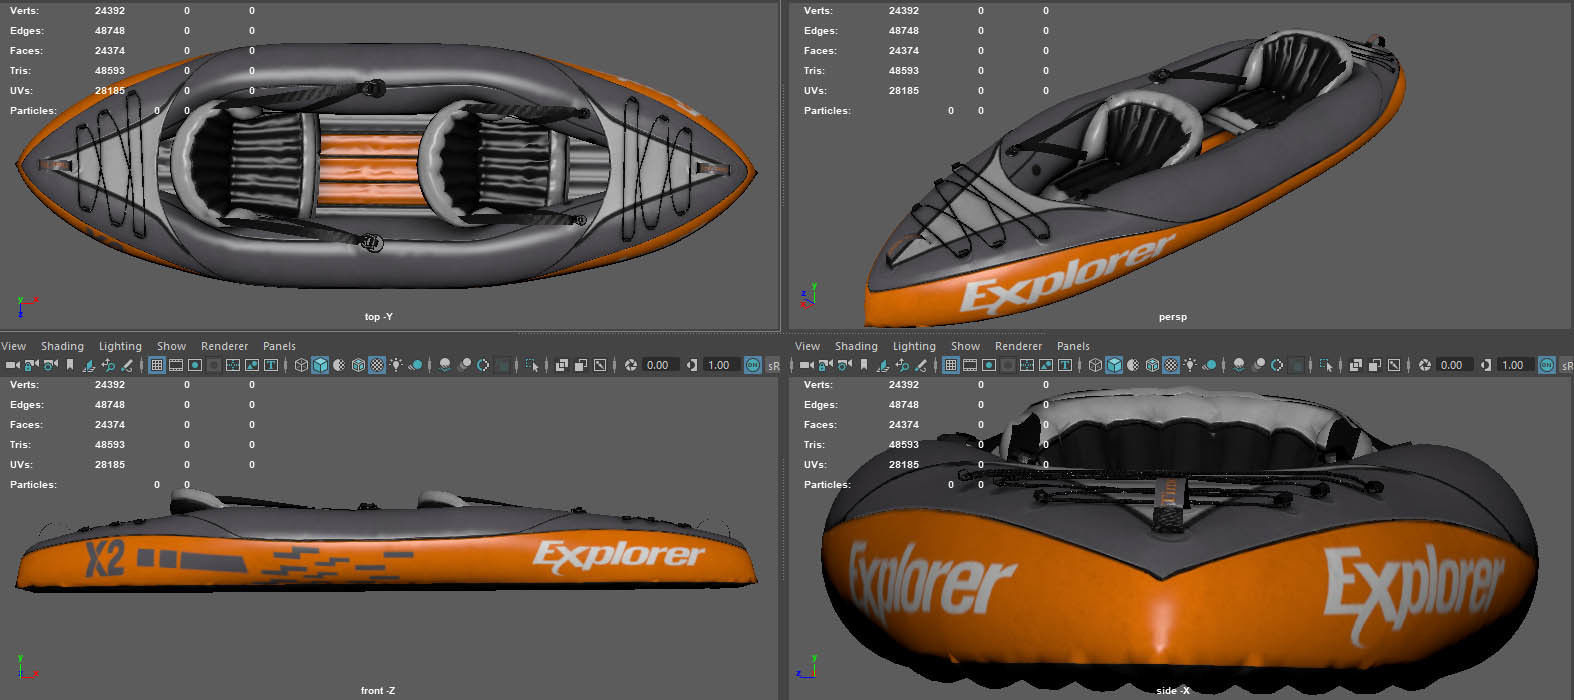This screenshot has height=700, width=1574.
Task: Click Select Camera icon in side -X panel
Action: (807, 365)
